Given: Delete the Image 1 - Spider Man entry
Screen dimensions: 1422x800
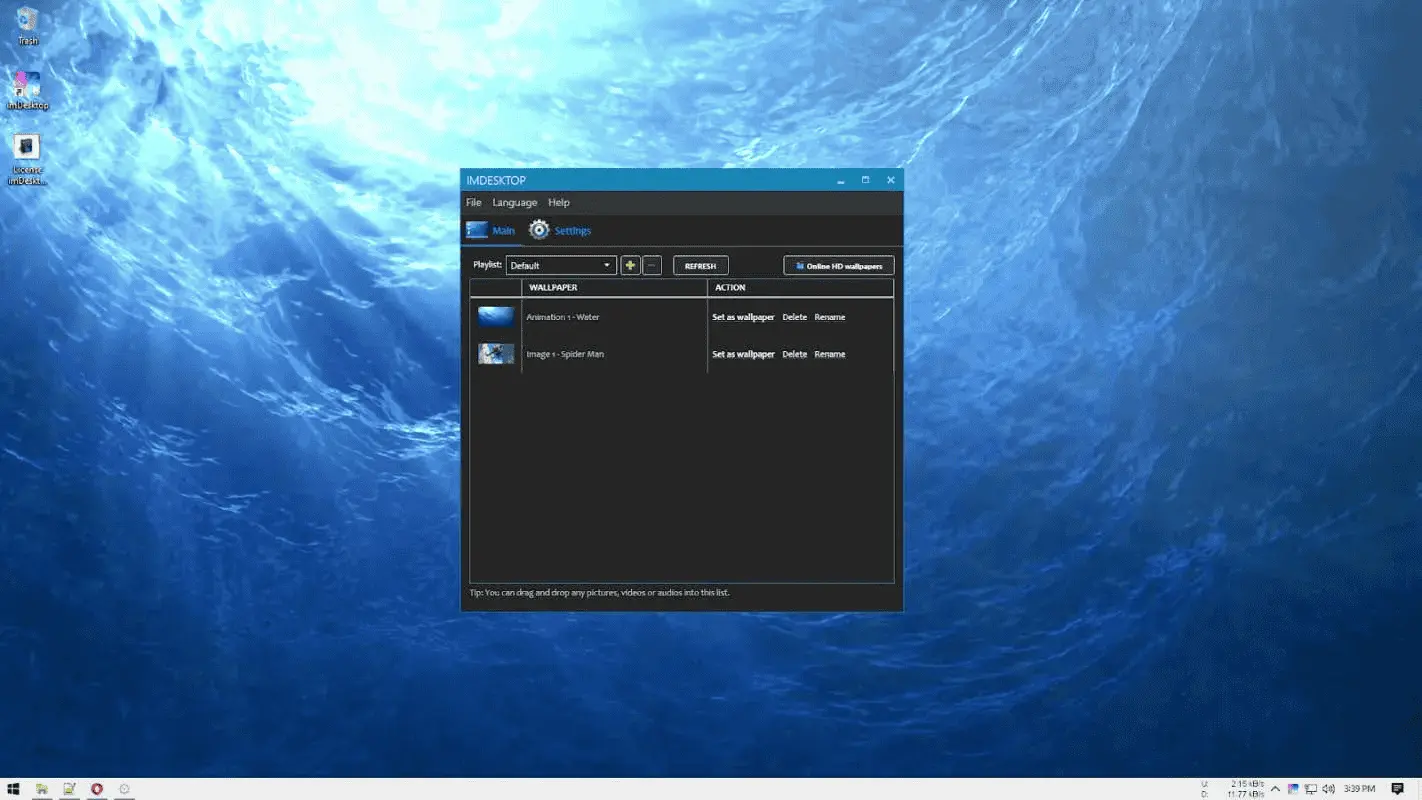Looking at the screenshot, I should pos(794,354).
